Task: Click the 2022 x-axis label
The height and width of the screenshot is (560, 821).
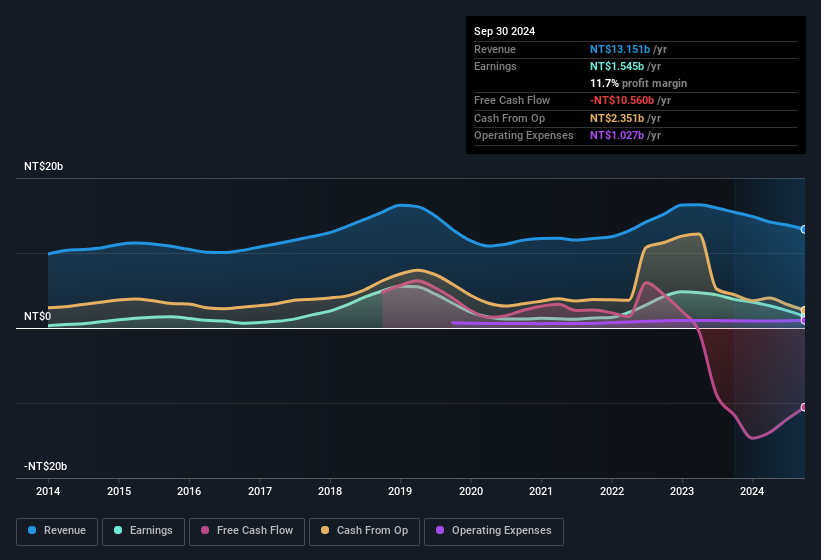Action: coord(612,491)
